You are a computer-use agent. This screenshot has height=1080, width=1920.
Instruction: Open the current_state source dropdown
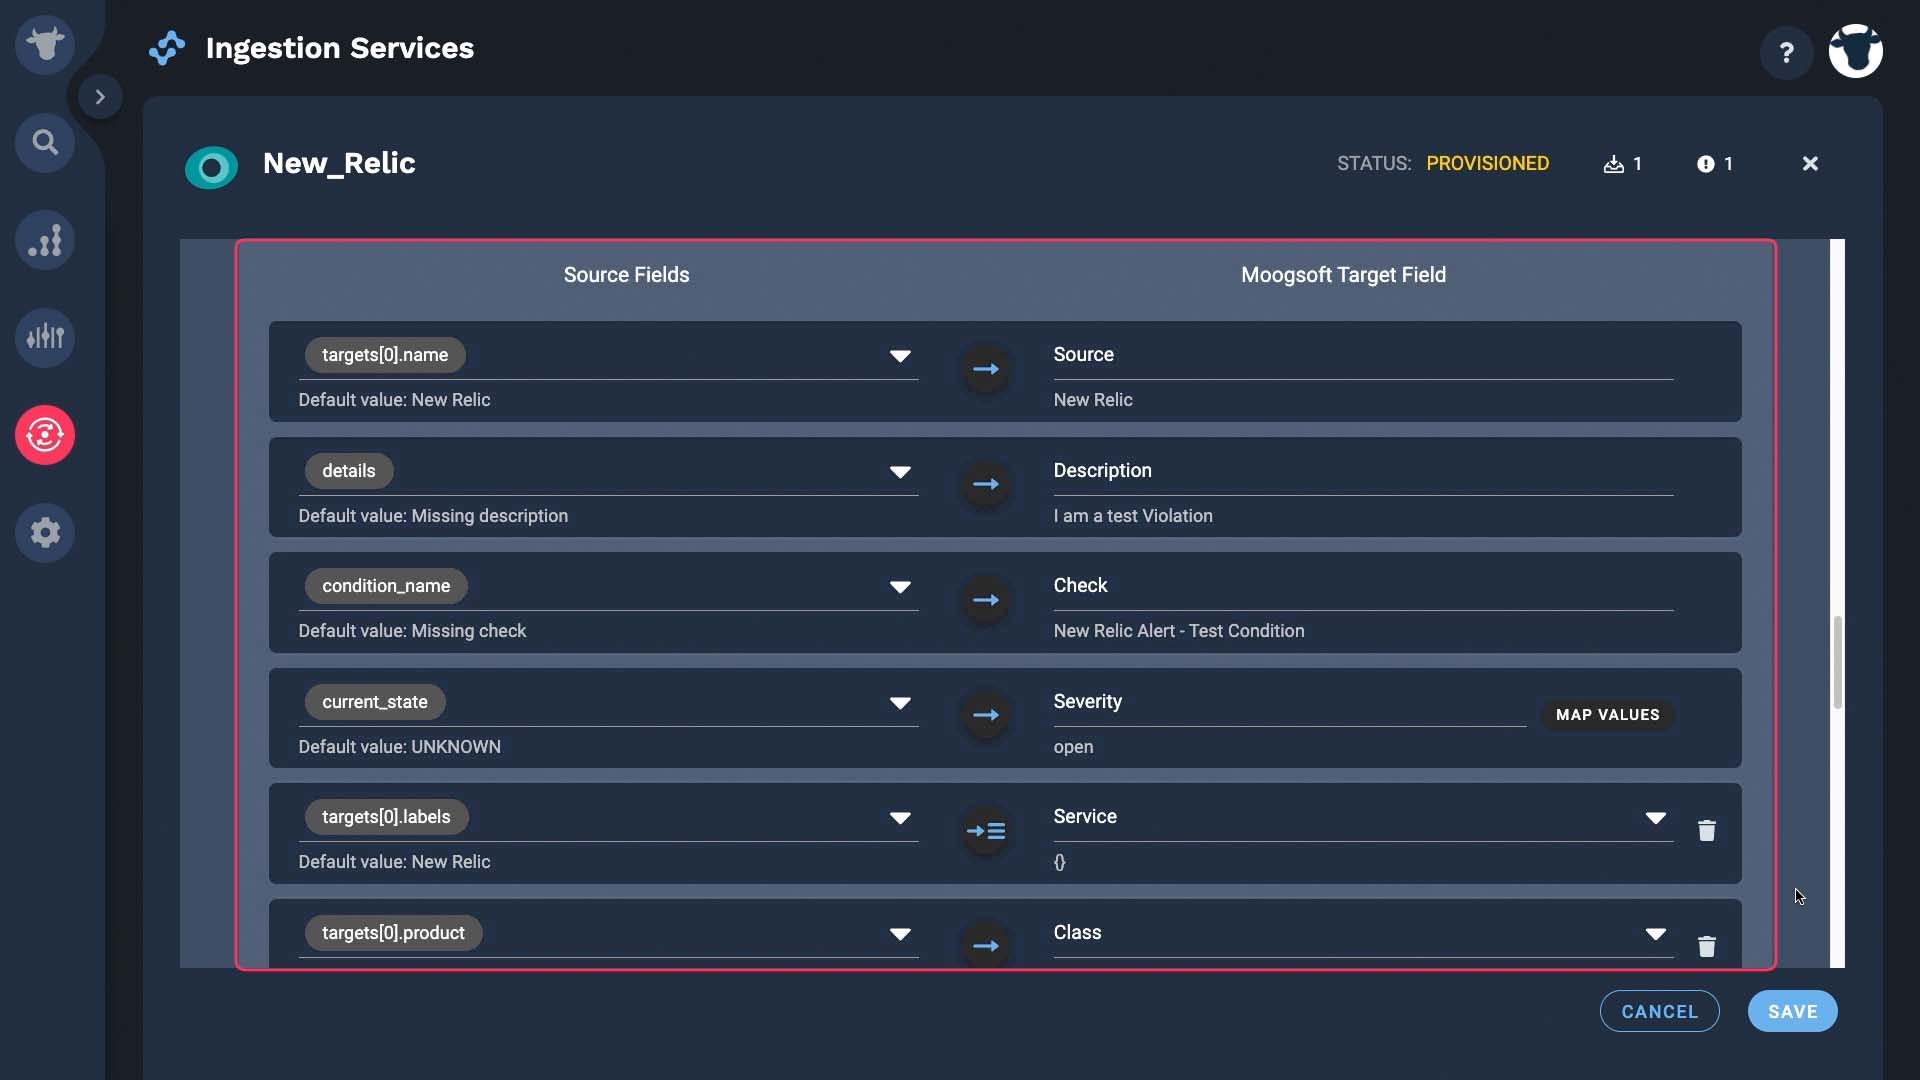[900, 703]
